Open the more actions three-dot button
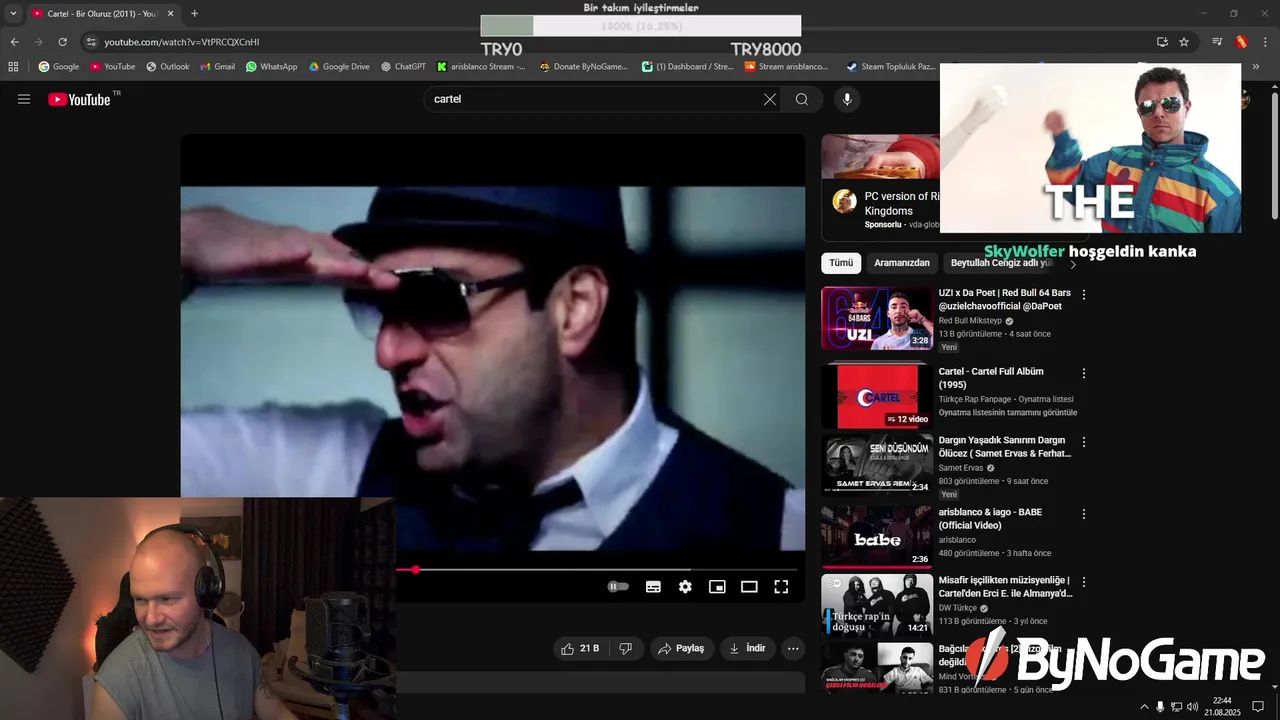 tap(793, 648)
